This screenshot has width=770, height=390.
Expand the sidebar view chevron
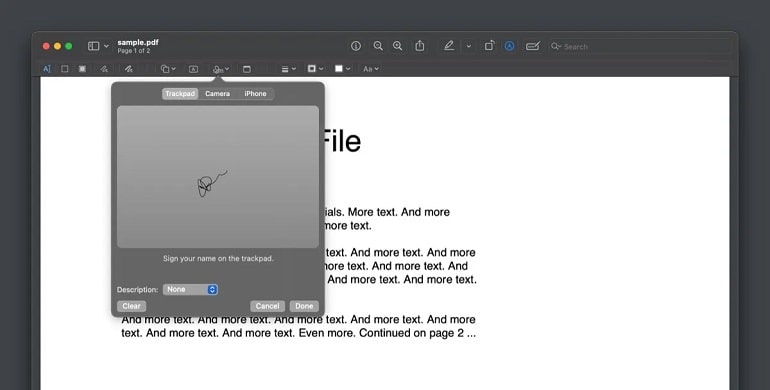click(106, 46)
